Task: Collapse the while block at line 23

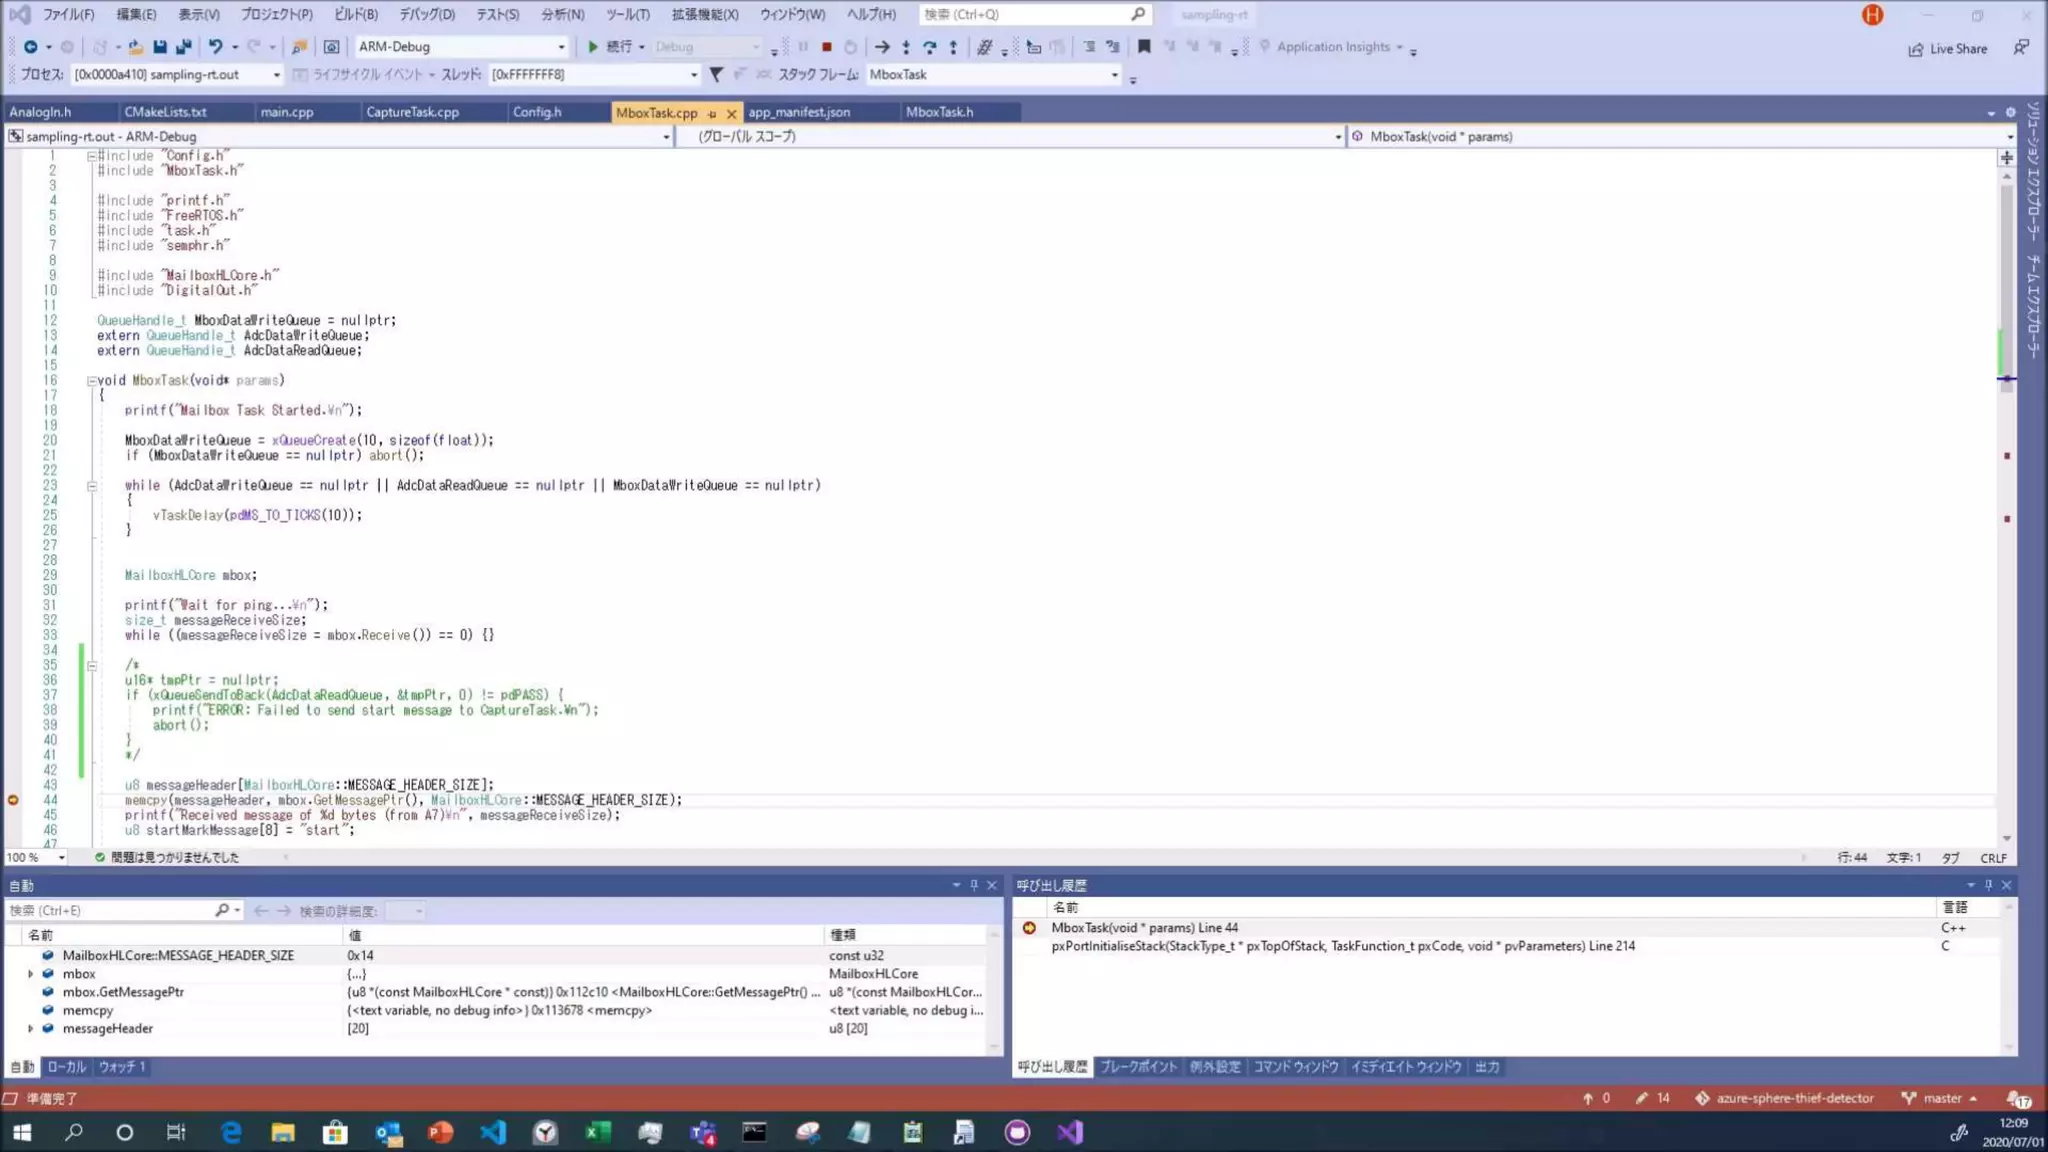Action: [x=92, y=486]
